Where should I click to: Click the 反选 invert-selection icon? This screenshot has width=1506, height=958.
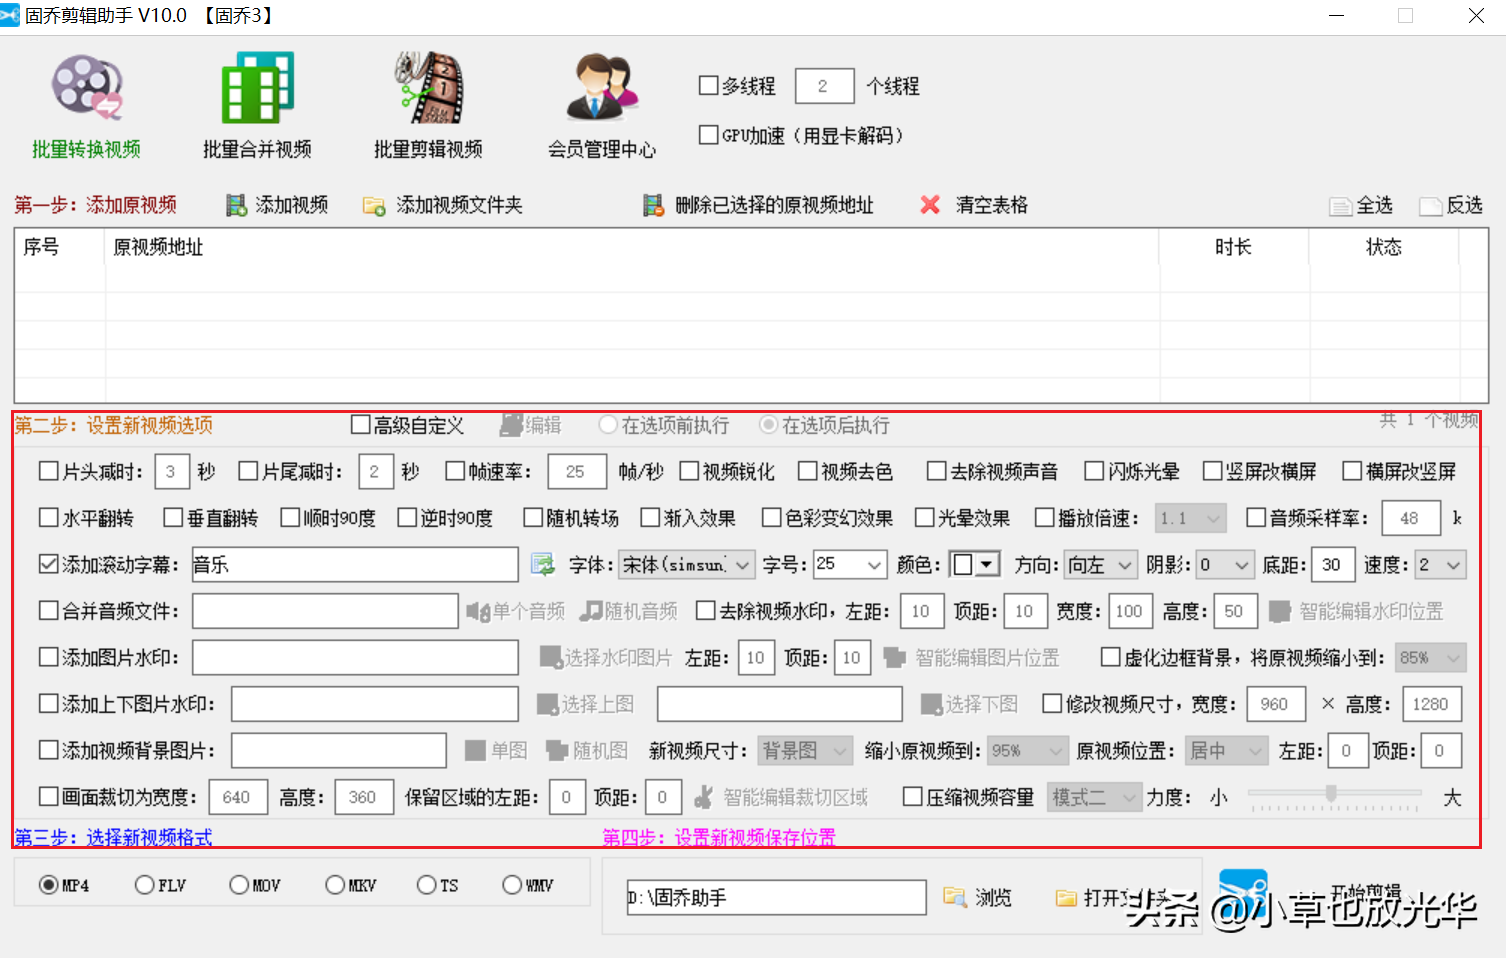click(x=1430, y=206)
